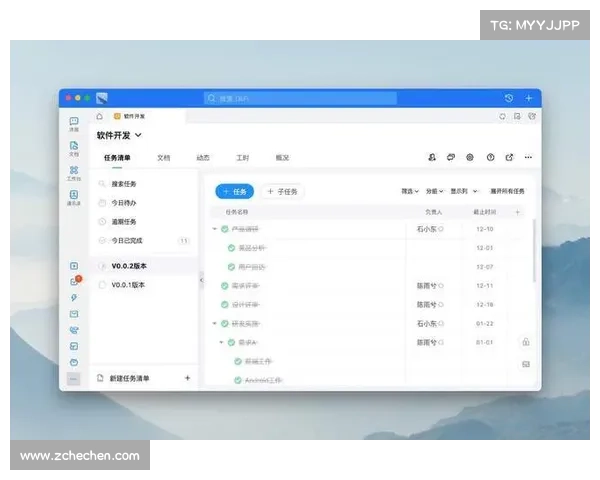The width and height of the screenshot is (600, 480).
Task: Click the history clock icon in title bar
Action: (x=509, y=98)
